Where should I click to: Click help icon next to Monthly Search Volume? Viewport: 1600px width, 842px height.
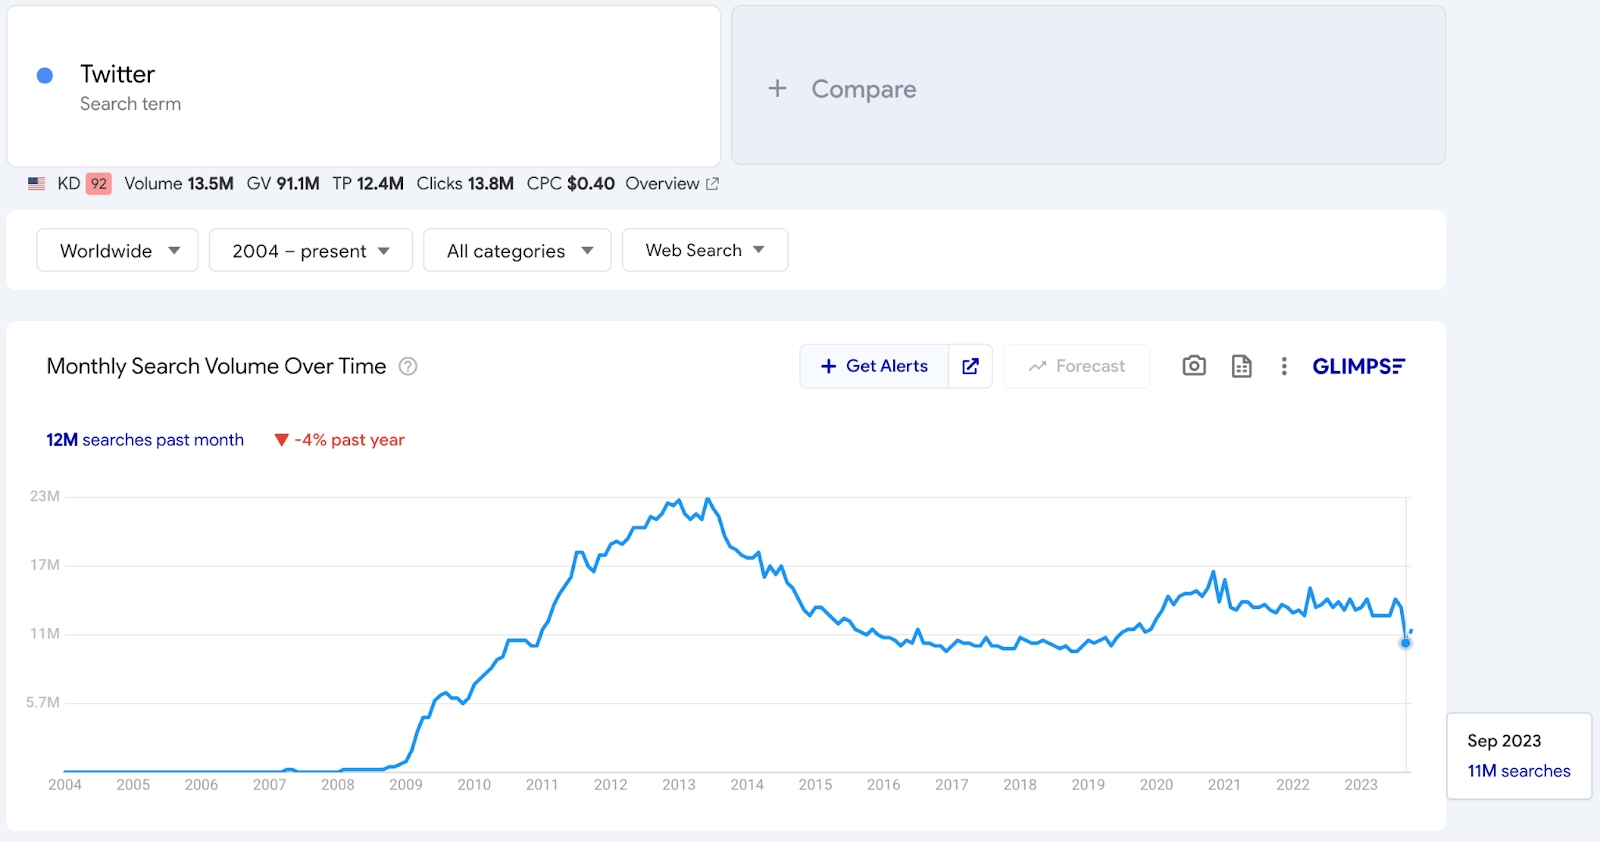click(x=408, y=367)
